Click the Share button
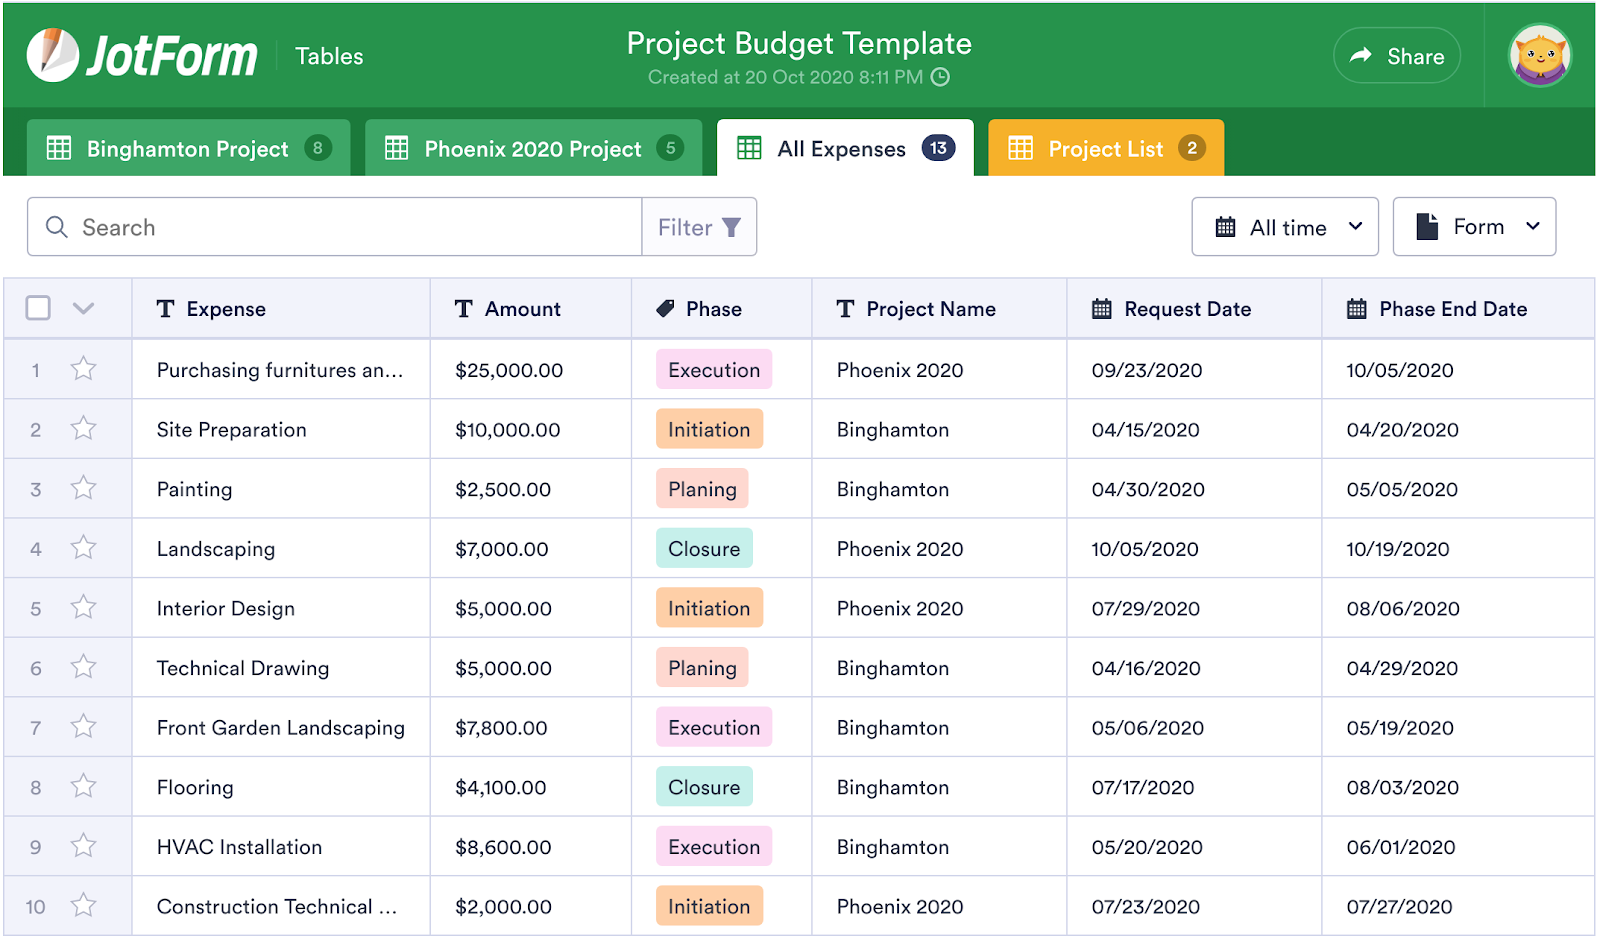This screenshot has height=939, width=1600. point(1397,56)
